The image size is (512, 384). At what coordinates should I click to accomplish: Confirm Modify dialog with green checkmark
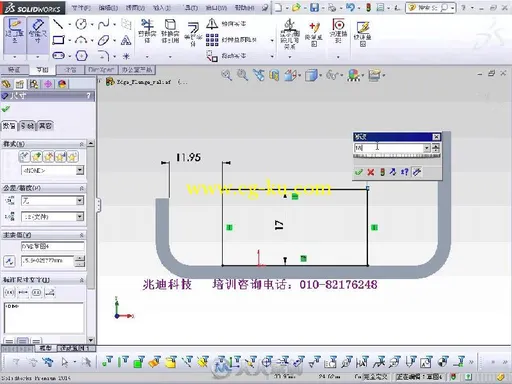[359, 172]
